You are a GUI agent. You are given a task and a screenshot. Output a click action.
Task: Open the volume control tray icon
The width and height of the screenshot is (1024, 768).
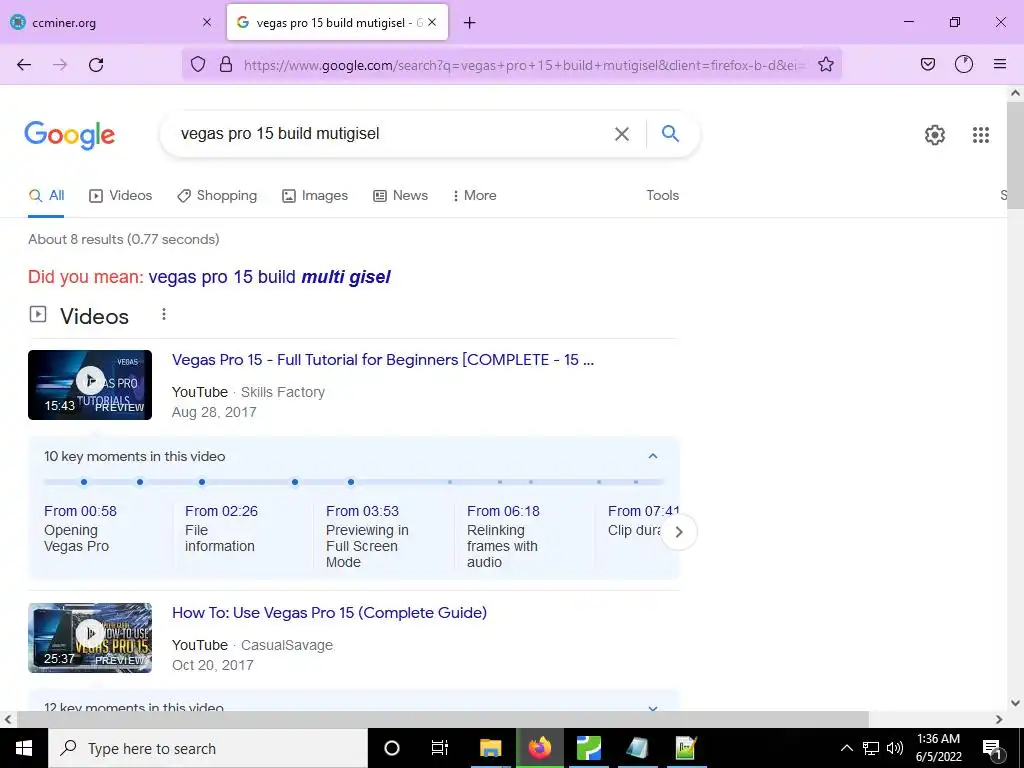click(895, 748)
